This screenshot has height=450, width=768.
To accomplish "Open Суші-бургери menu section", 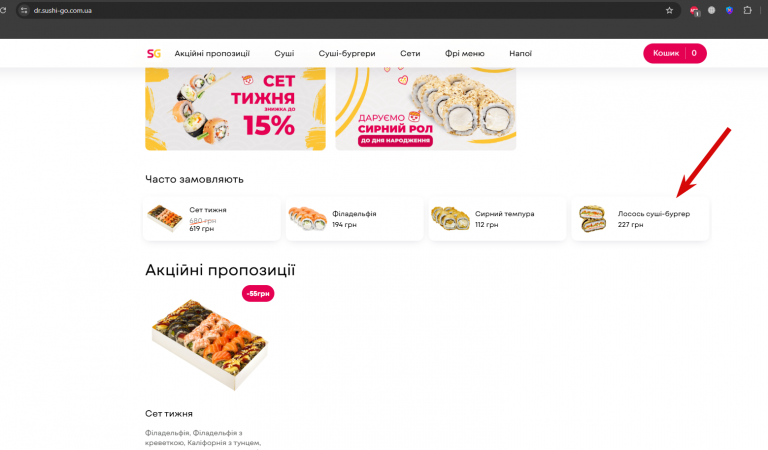I will 347,53.
